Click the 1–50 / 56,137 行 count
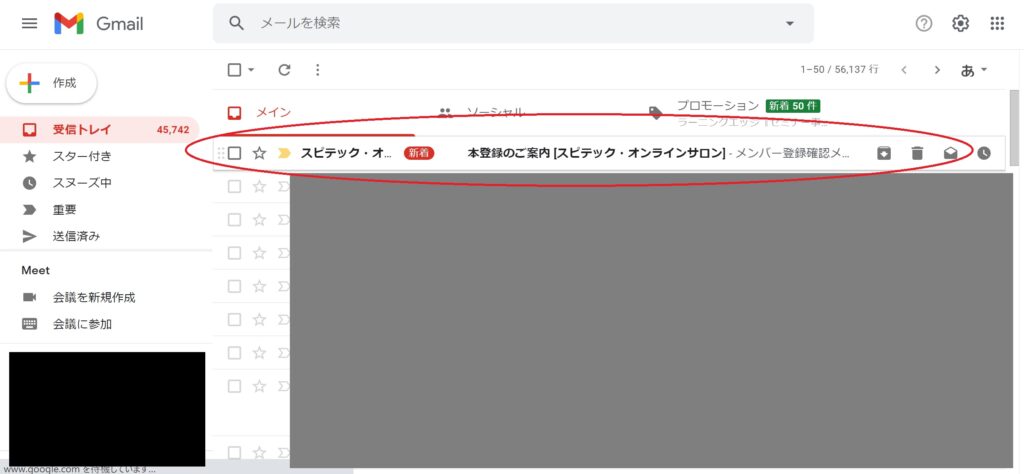This screenshot has width=1024, height=474. [839, 69]
